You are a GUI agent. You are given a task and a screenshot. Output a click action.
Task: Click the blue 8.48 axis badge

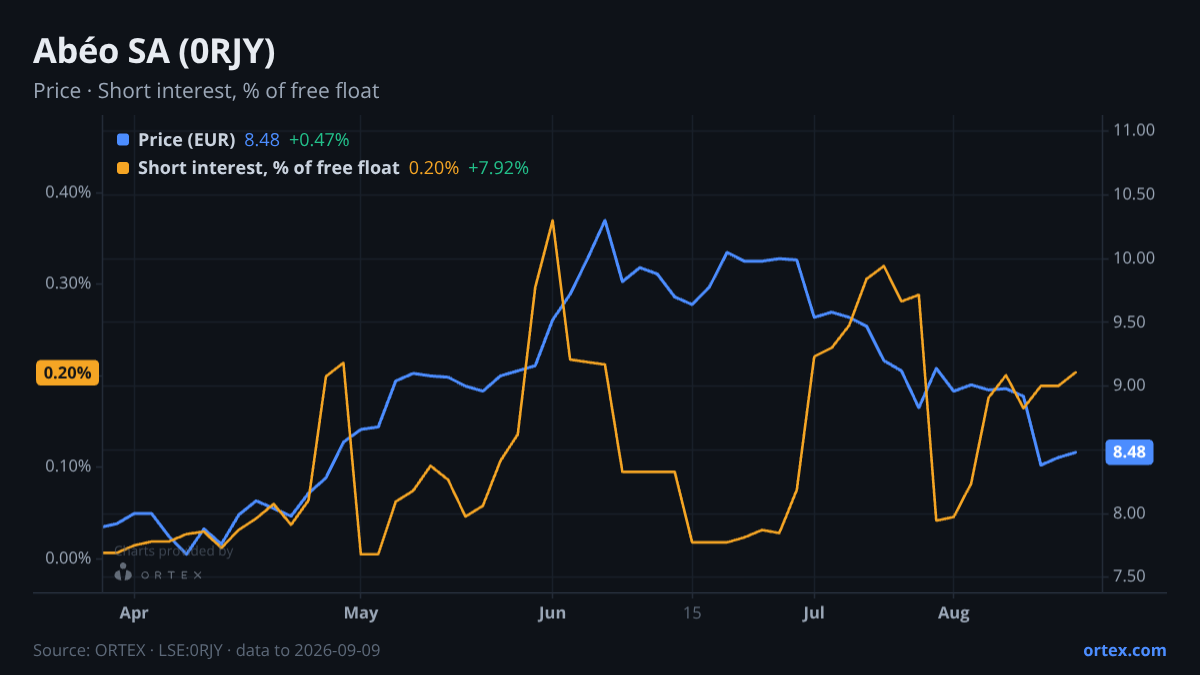tap(1129, 452)
